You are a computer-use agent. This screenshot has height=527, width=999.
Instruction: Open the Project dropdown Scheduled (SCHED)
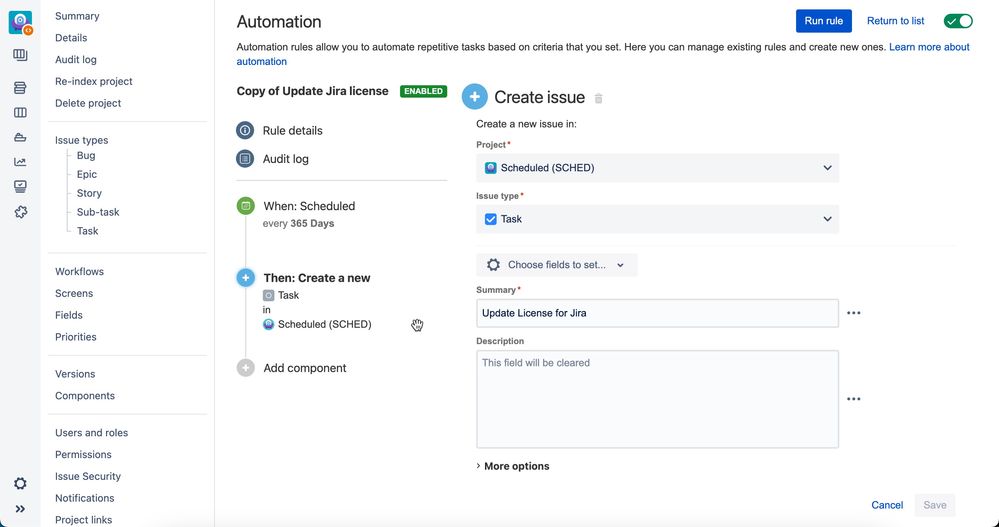tap(658, 168)
